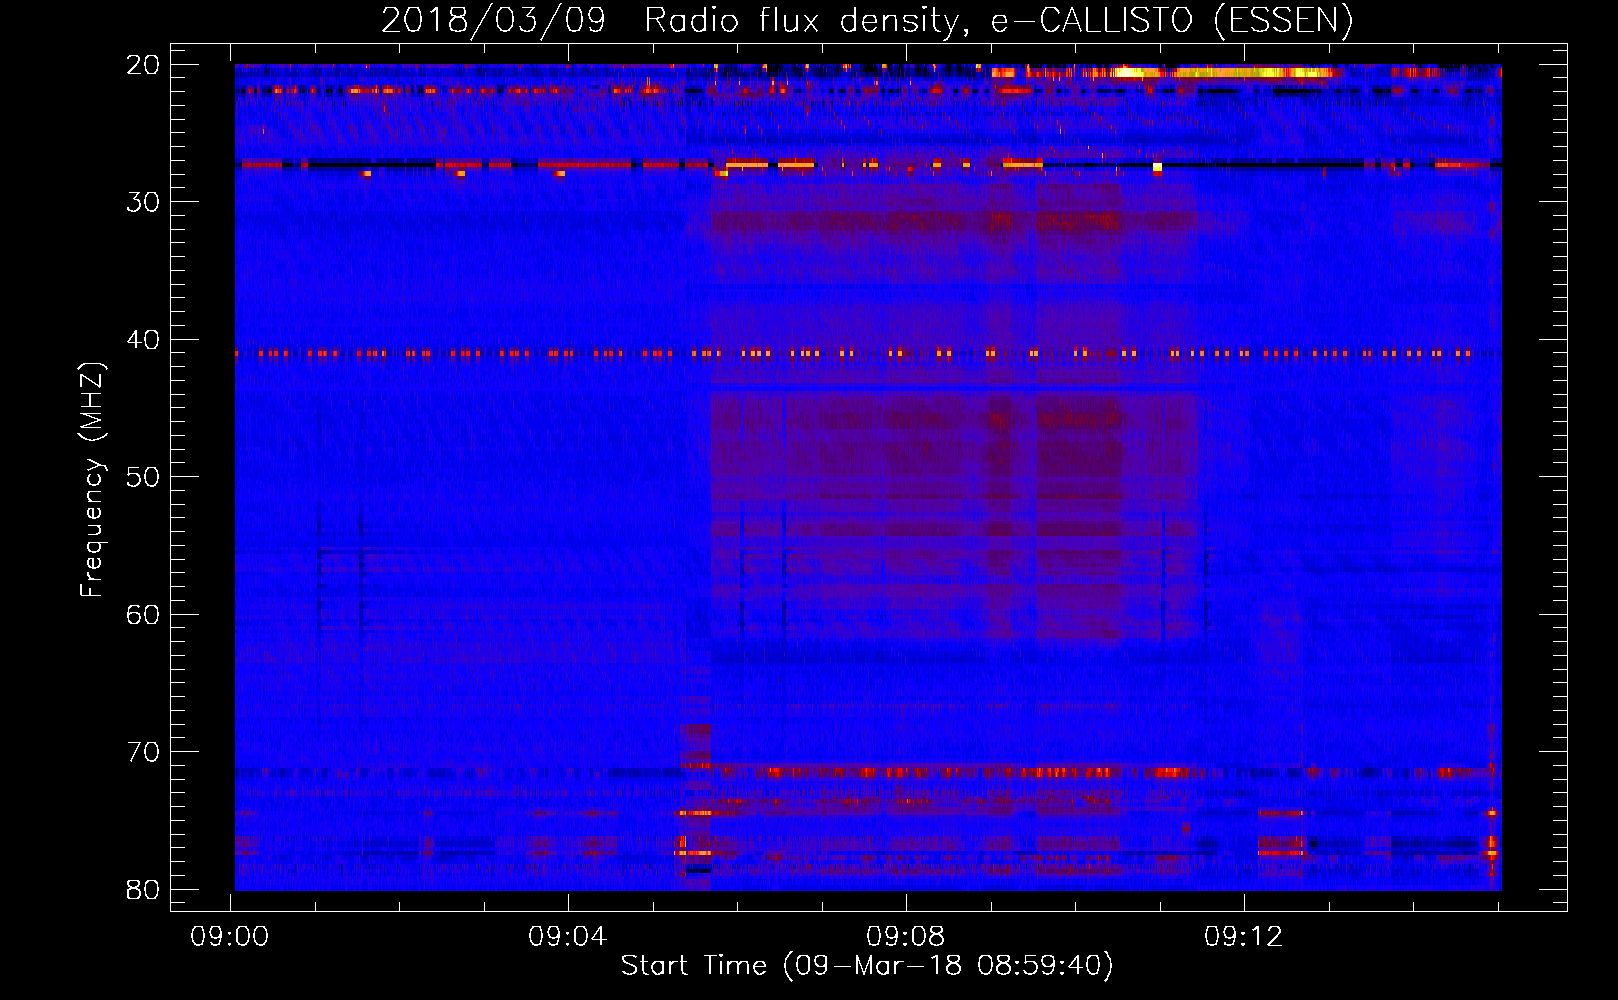Image resolution: width=1618 pixels, height=1000 pixels.
Task: Click the '40' frequency tick label
Action: click(143, 340)
